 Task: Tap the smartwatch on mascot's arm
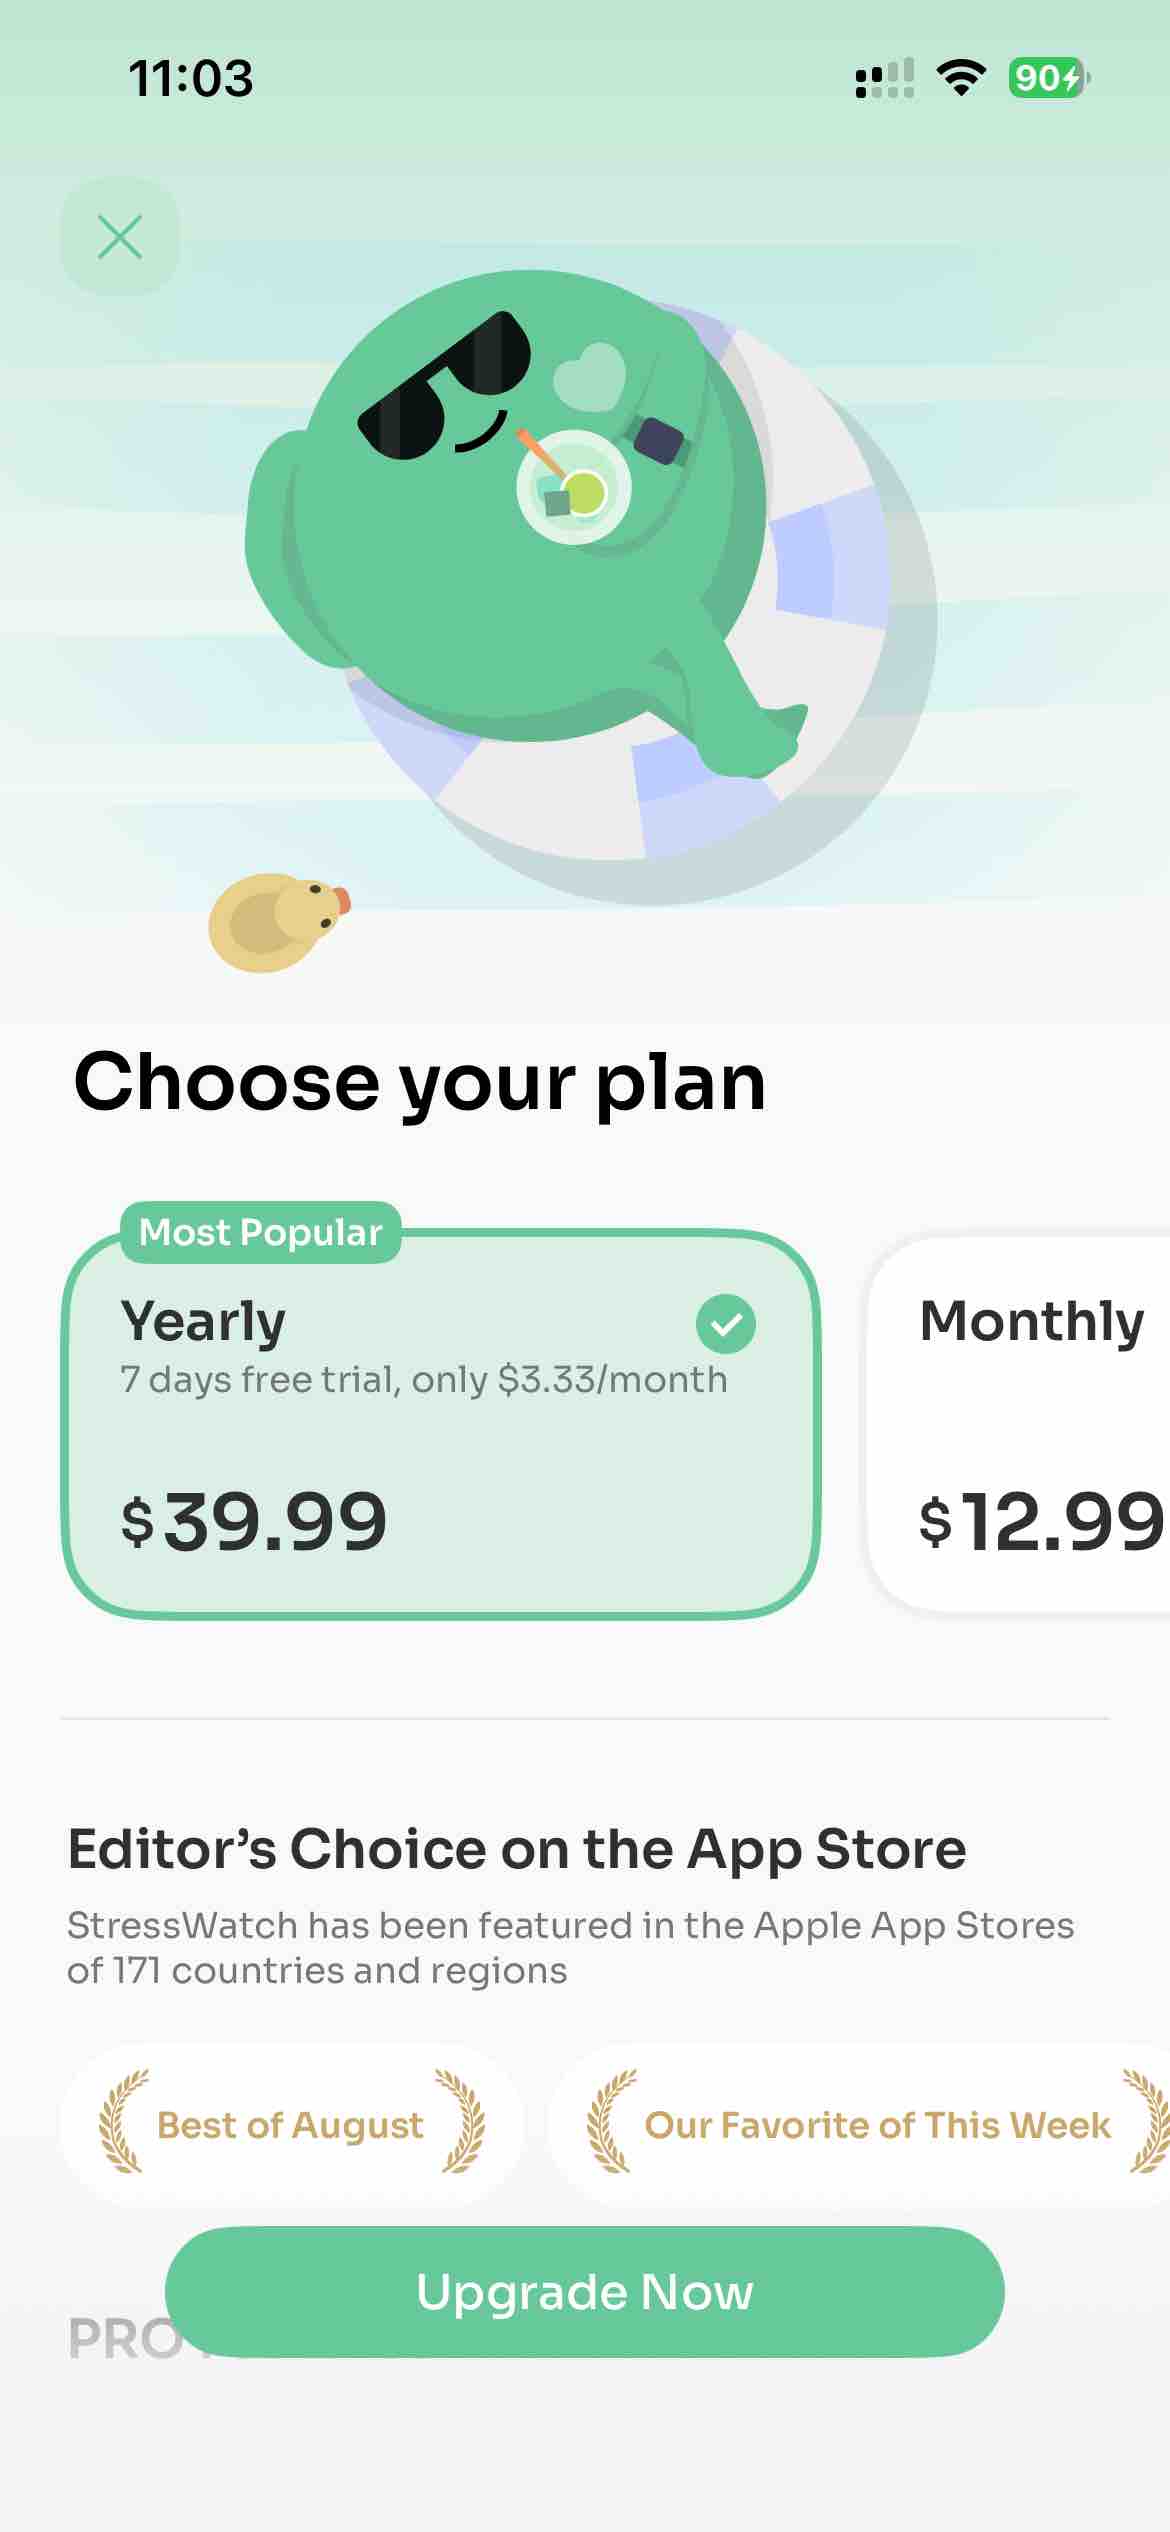click(x=658, y=441)
